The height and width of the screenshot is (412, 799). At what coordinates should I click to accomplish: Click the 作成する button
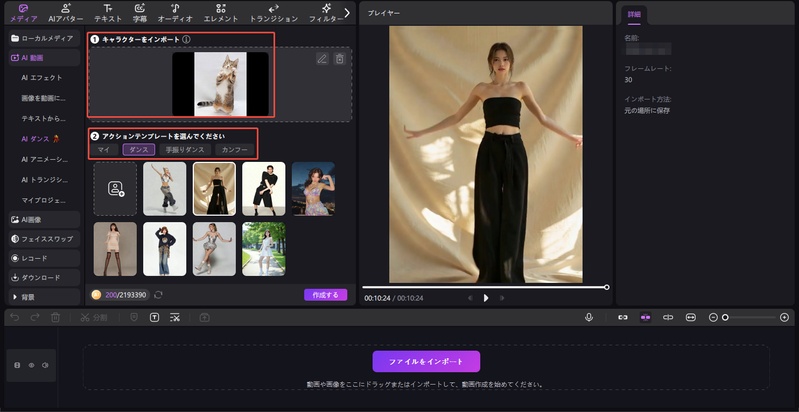[x=326, y=295]
